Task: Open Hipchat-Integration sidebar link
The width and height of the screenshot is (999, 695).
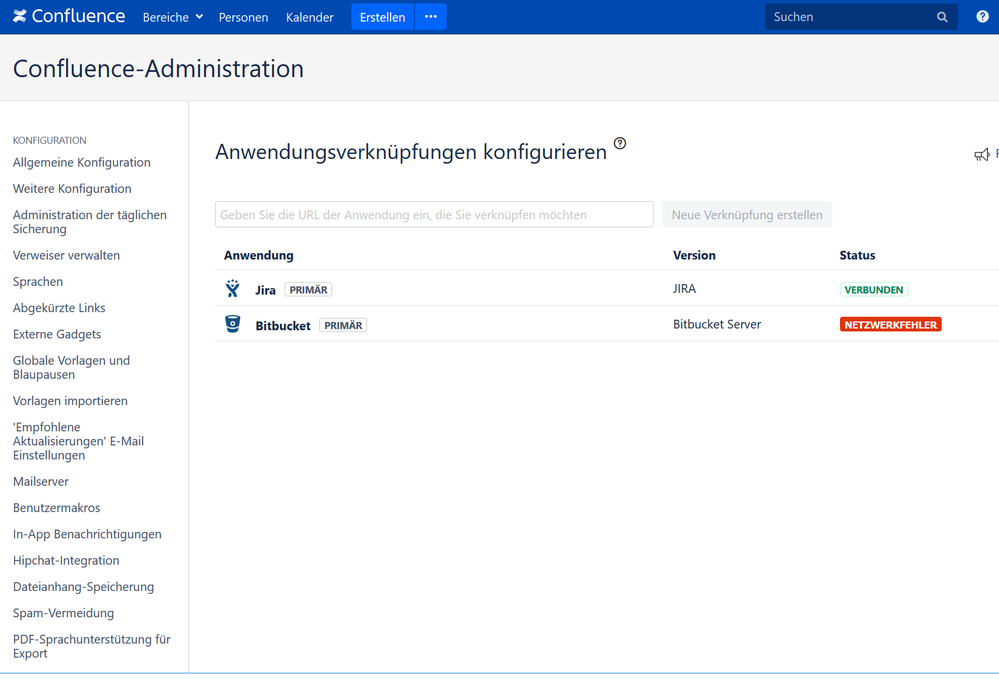Action: (x=66, y=561)
